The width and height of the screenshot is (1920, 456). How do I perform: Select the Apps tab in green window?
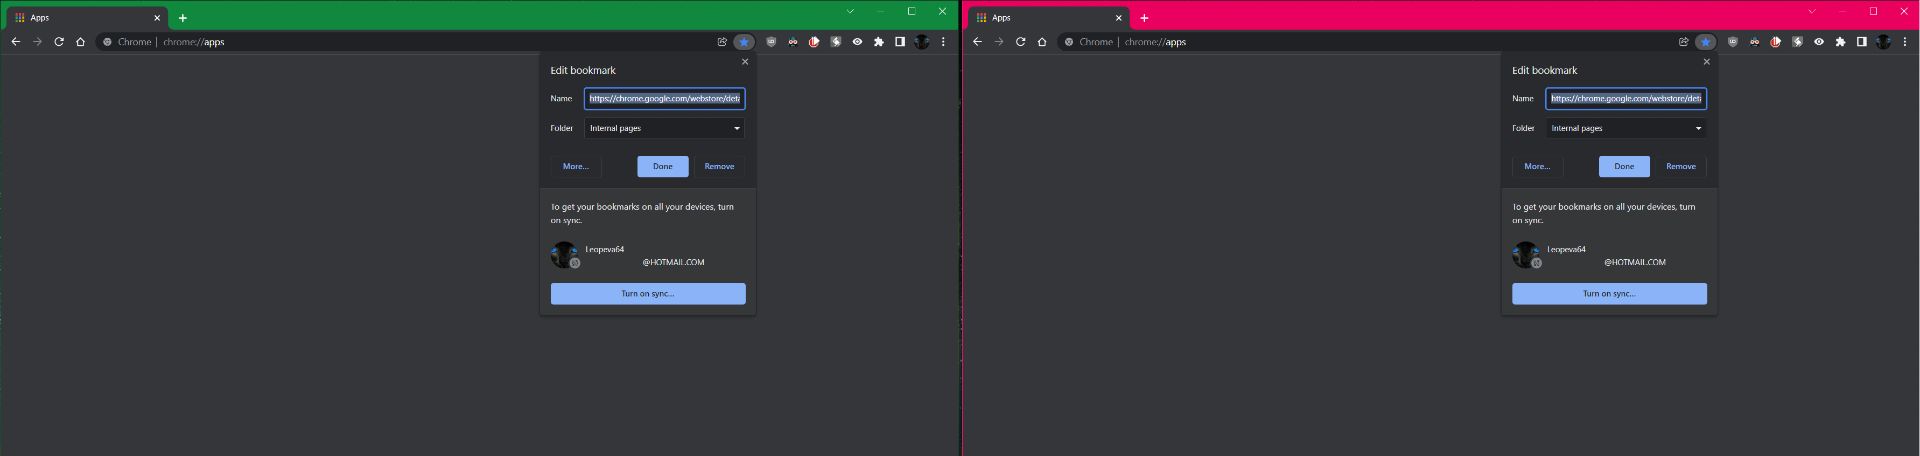point(88,18)
